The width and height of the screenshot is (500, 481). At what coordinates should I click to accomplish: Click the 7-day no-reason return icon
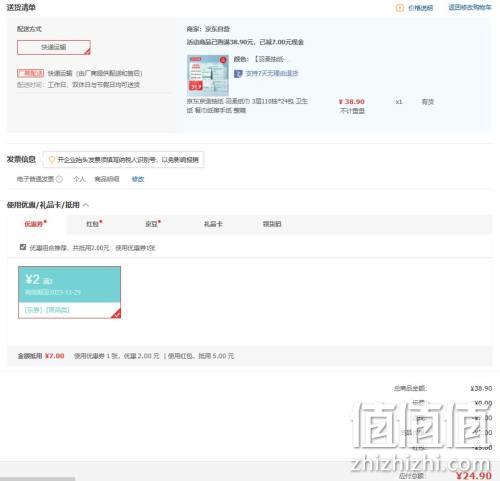[x=238, y=73]
